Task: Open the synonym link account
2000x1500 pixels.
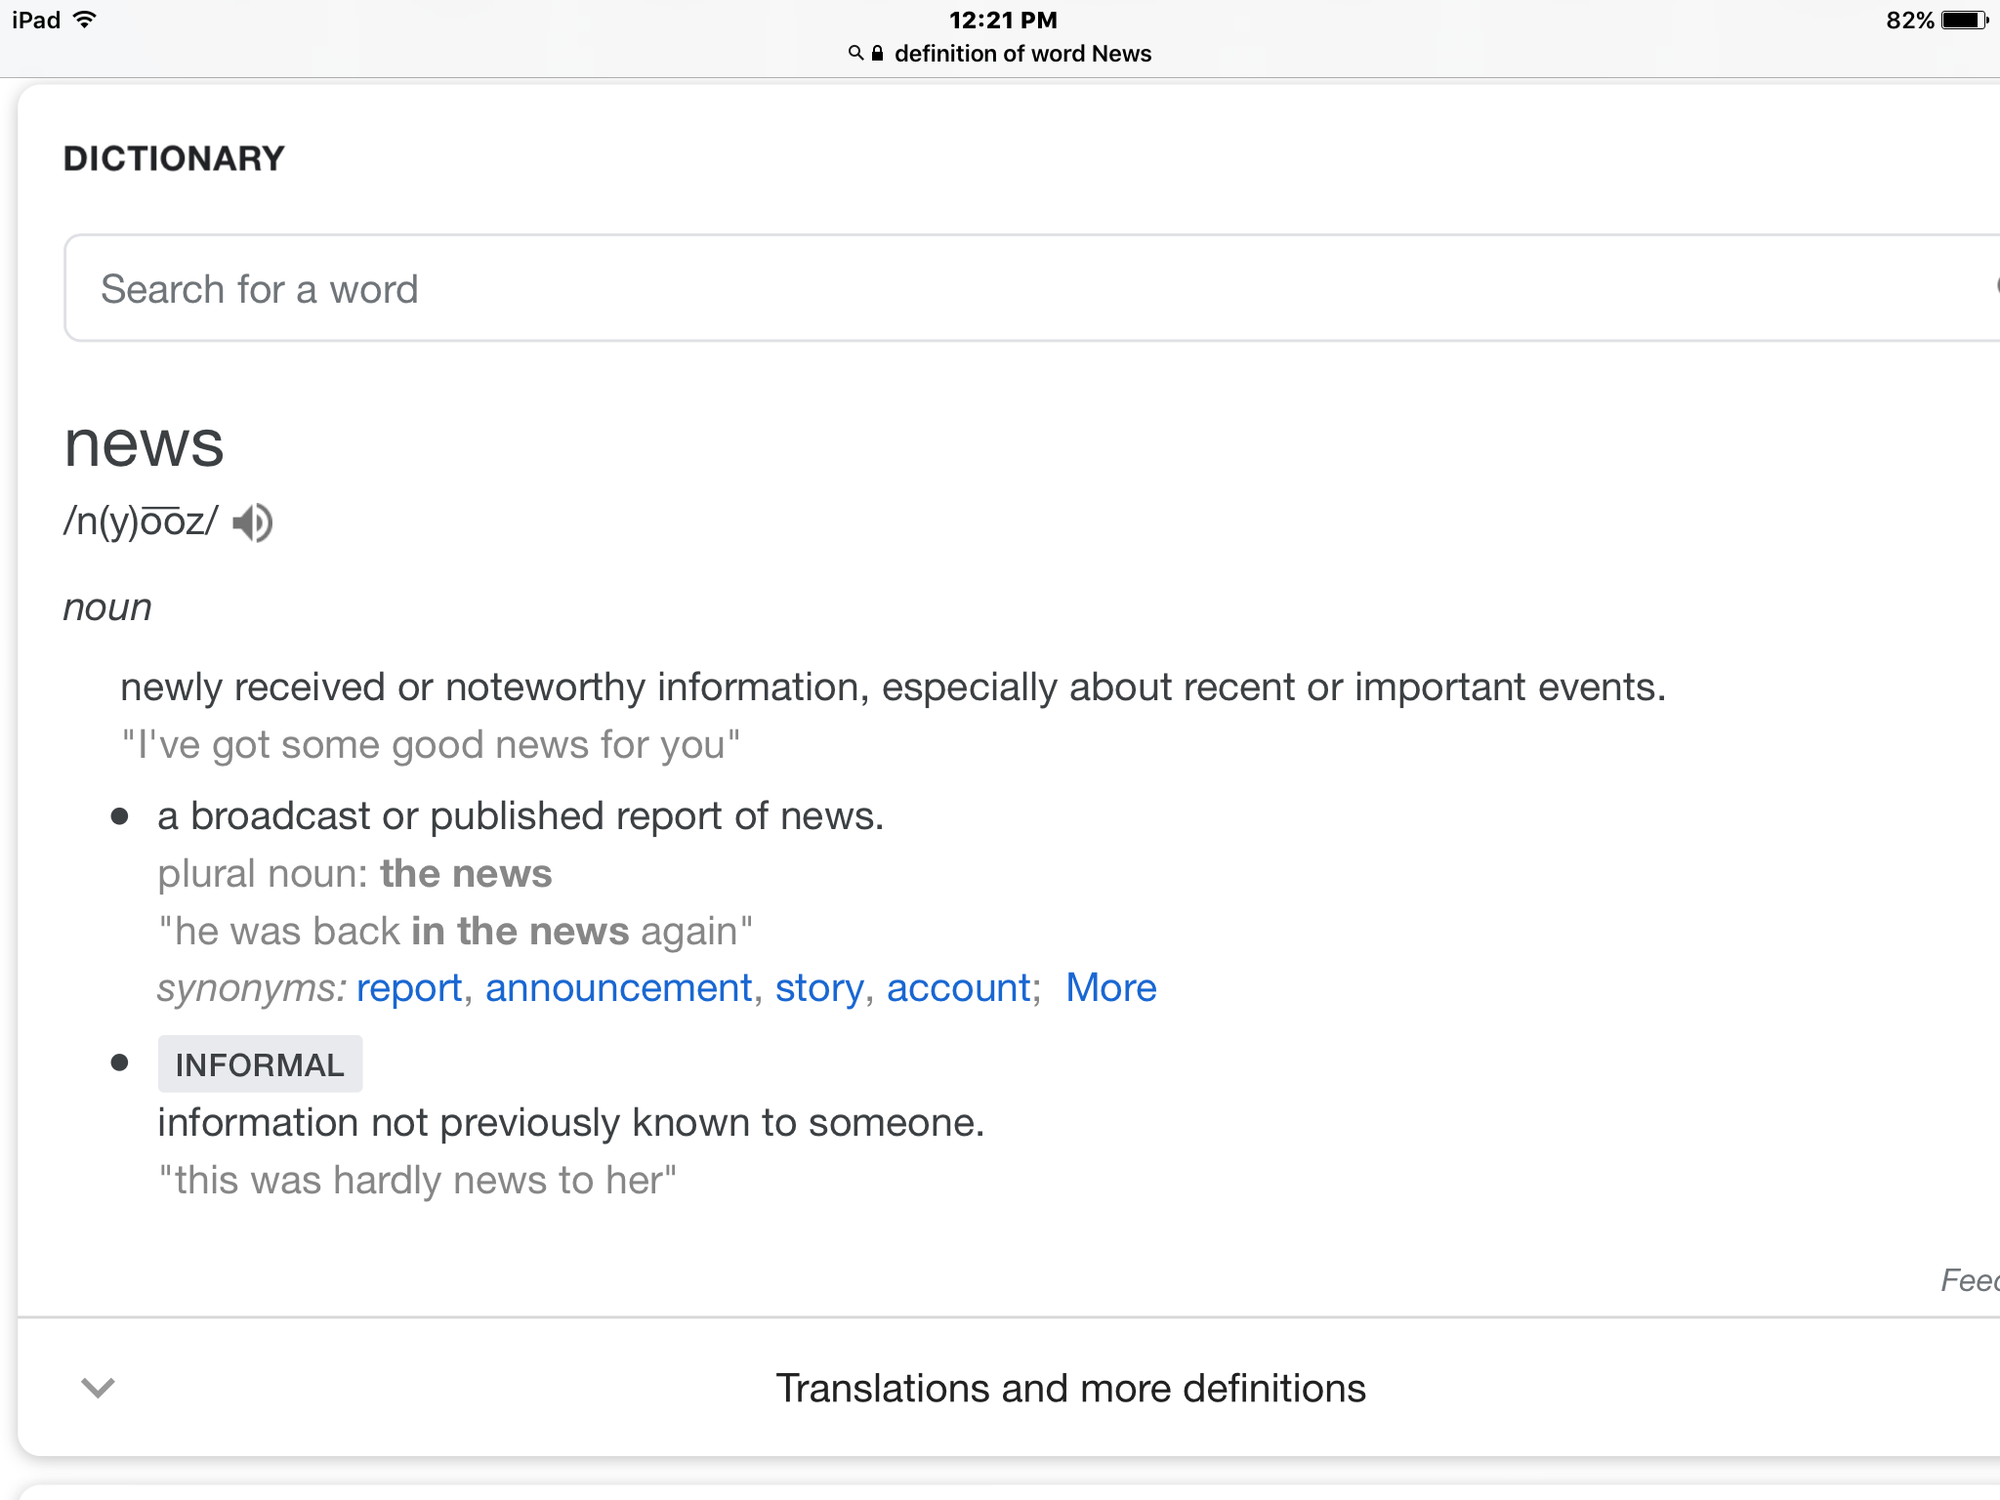Action: pyautogui.click(x=958, y=988)
